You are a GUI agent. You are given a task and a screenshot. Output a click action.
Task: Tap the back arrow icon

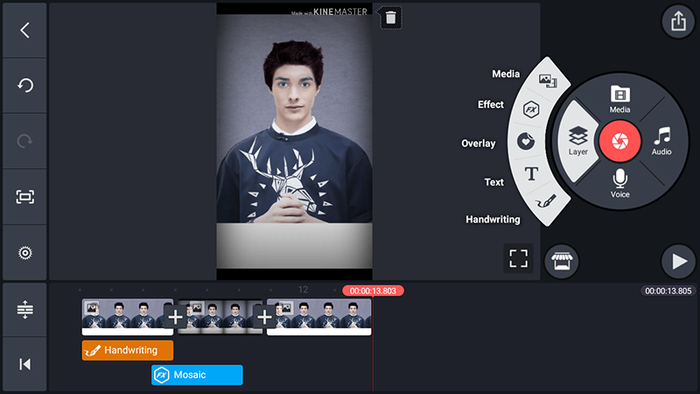[25, 30]
